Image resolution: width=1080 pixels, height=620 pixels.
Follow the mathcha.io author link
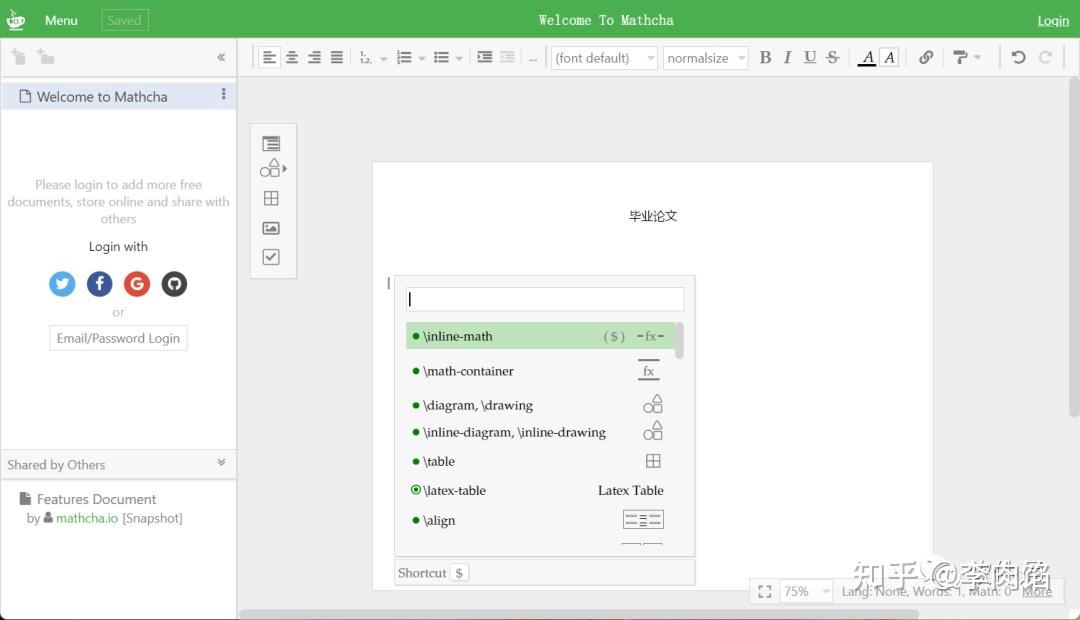[x=87, y=518]
